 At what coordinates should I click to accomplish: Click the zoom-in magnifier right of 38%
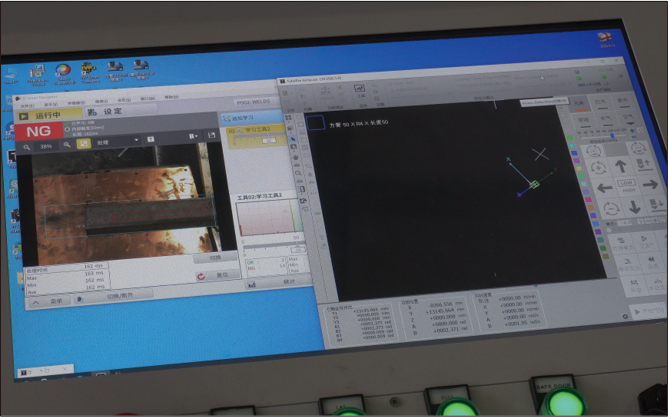coord(67,145)
